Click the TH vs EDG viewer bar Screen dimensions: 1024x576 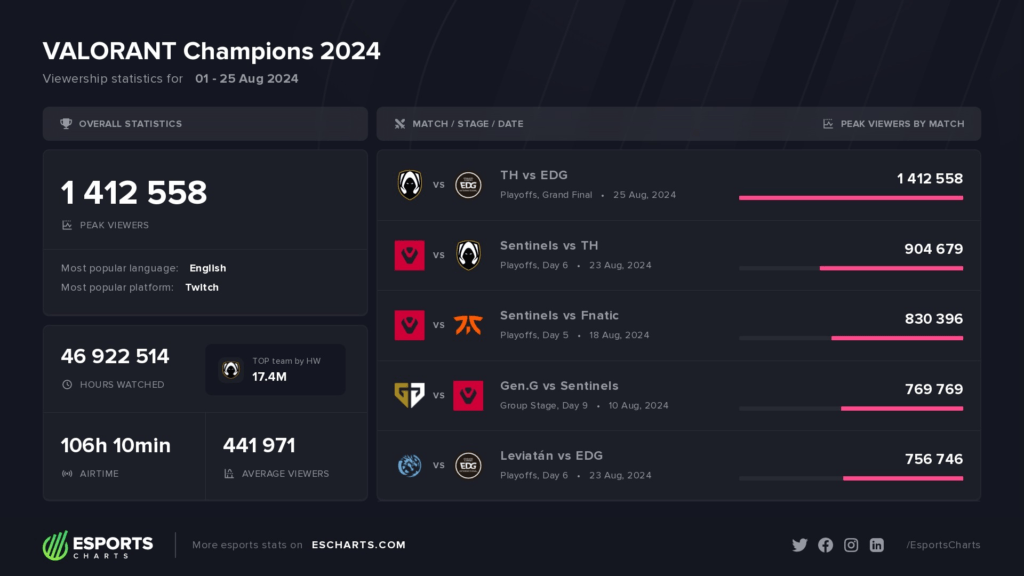pyautogui.click(x=851, y=198)
